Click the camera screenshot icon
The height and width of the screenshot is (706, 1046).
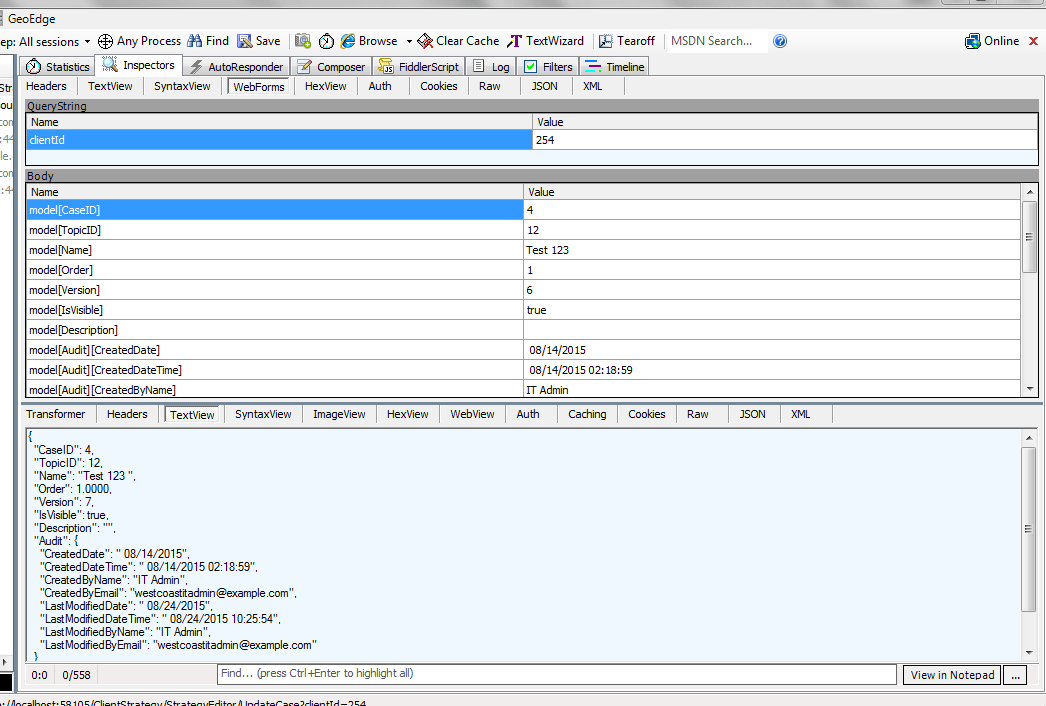(303, 41)
